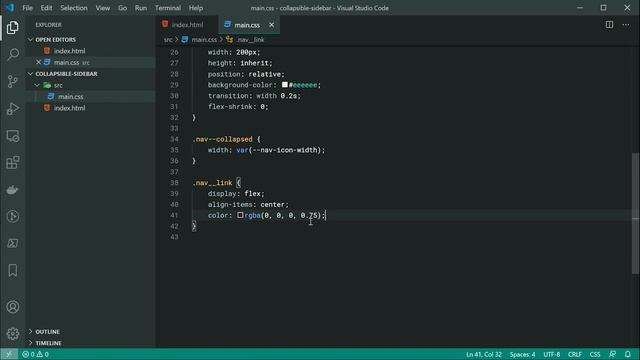Click the 'flex-shrink: 0;' line
This screenshot has width=640, height=360.
pos(238,107)
